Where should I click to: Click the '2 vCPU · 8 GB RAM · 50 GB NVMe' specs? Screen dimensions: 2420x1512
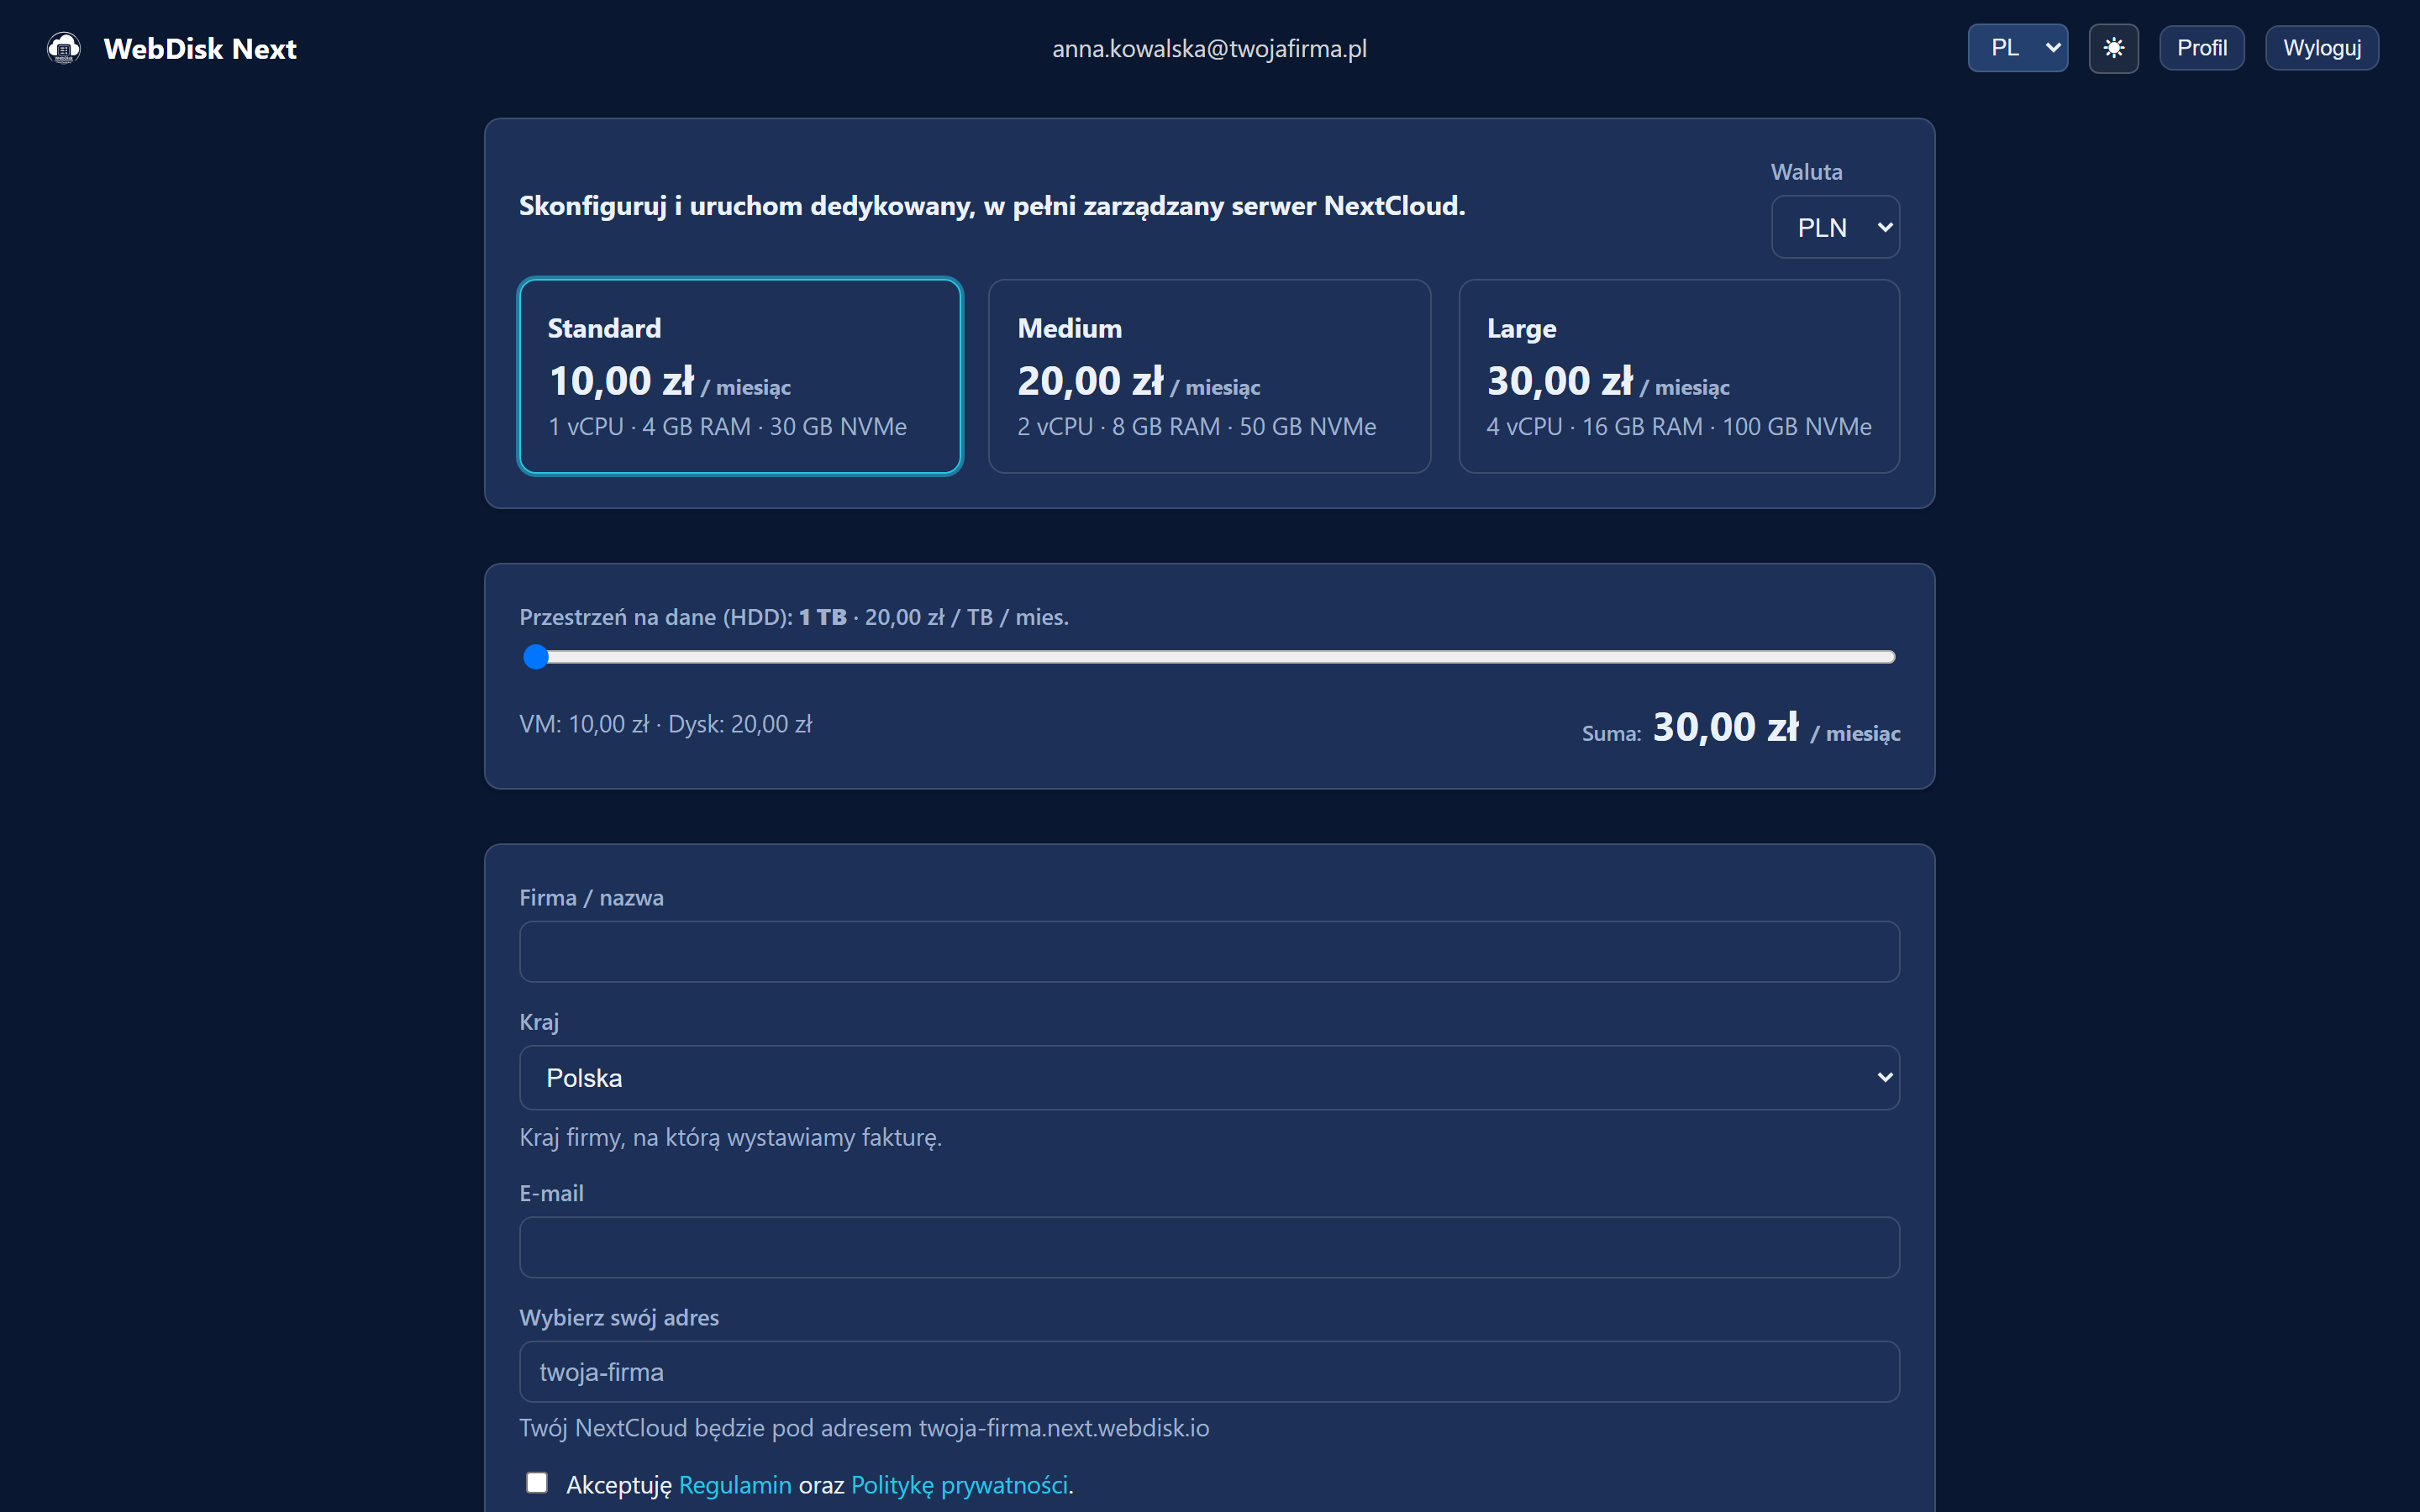(1197, 427)
